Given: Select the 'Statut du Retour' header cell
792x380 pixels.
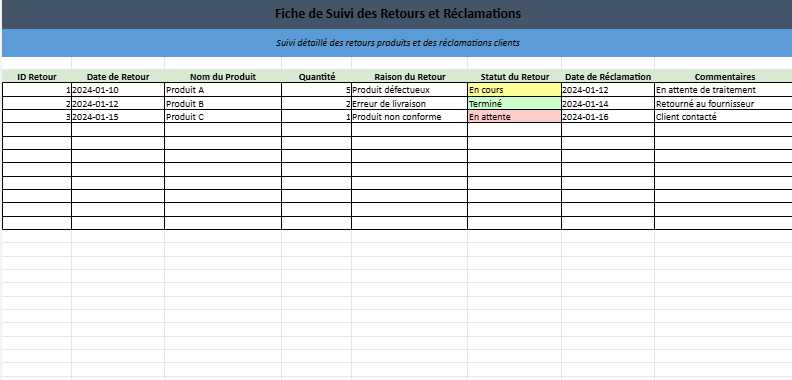Looking at the screenshot, I should pyautogui.click(x=514, y=77).
